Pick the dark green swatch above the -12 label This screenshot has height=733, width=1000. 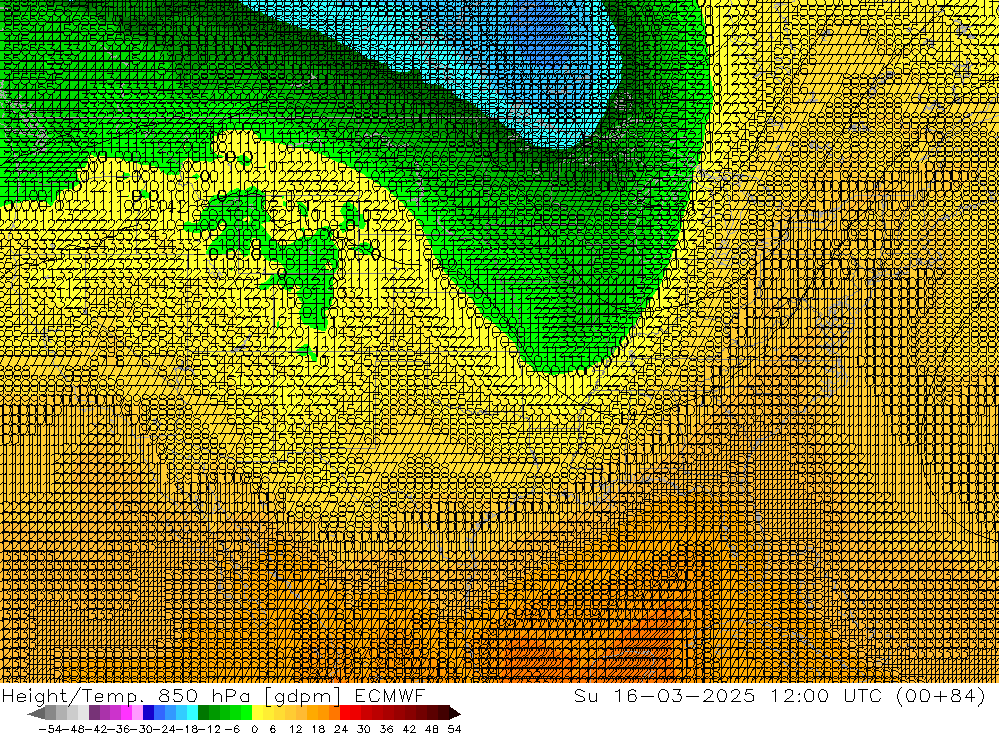pyautogui.click(x=203, y=713)
